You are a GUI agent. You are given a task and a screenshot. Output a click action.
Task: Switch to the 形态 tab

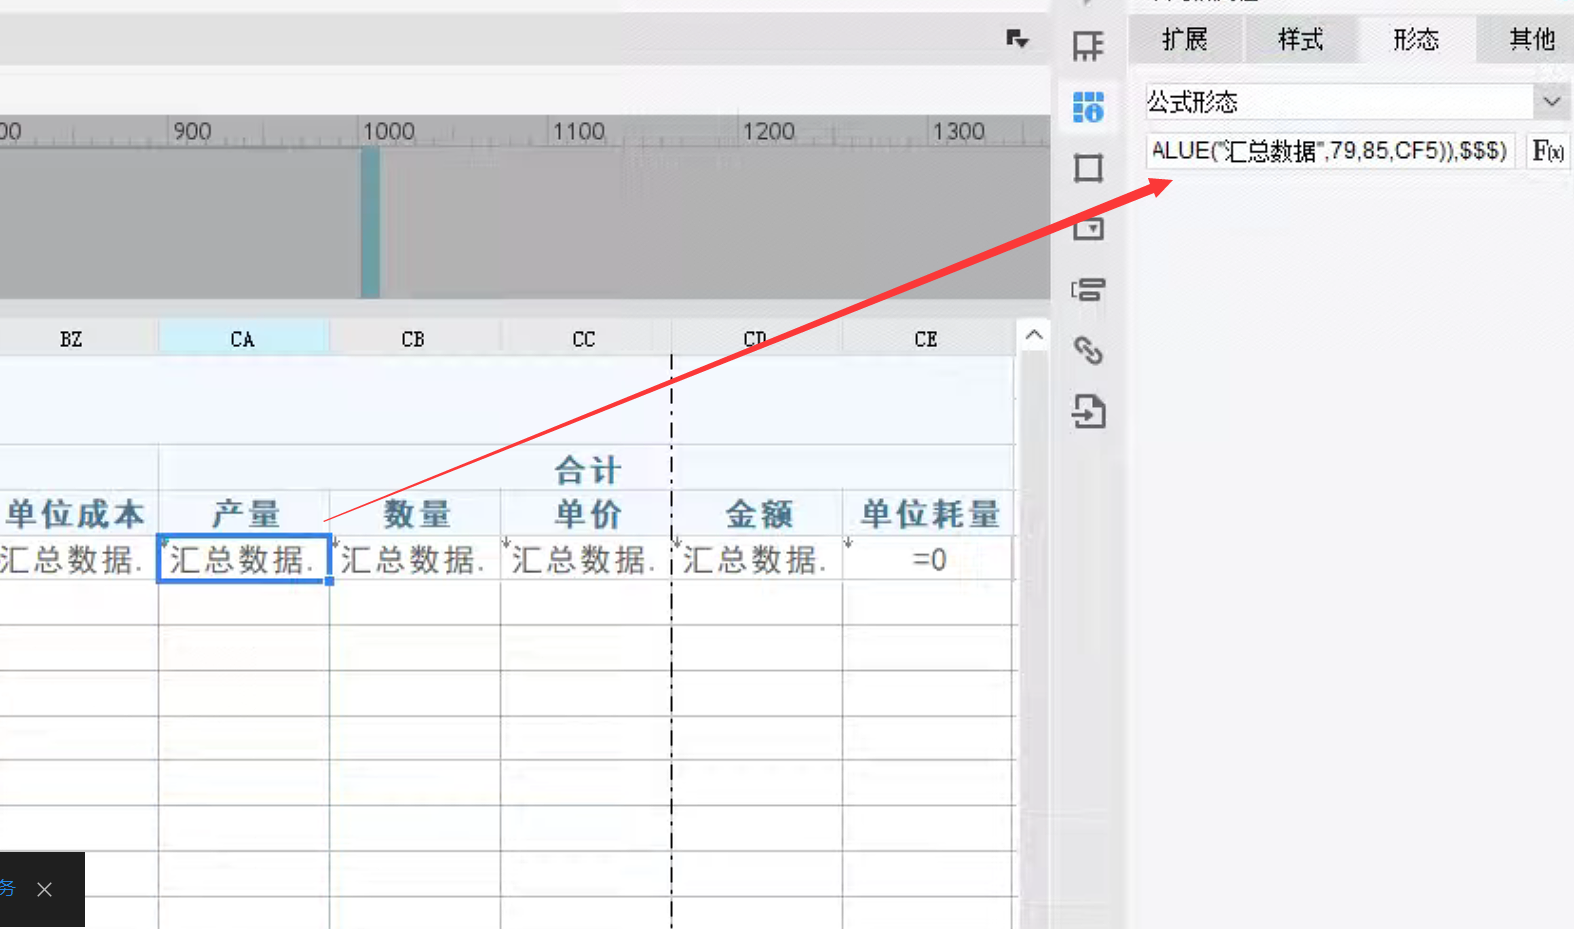(1416, 40)
